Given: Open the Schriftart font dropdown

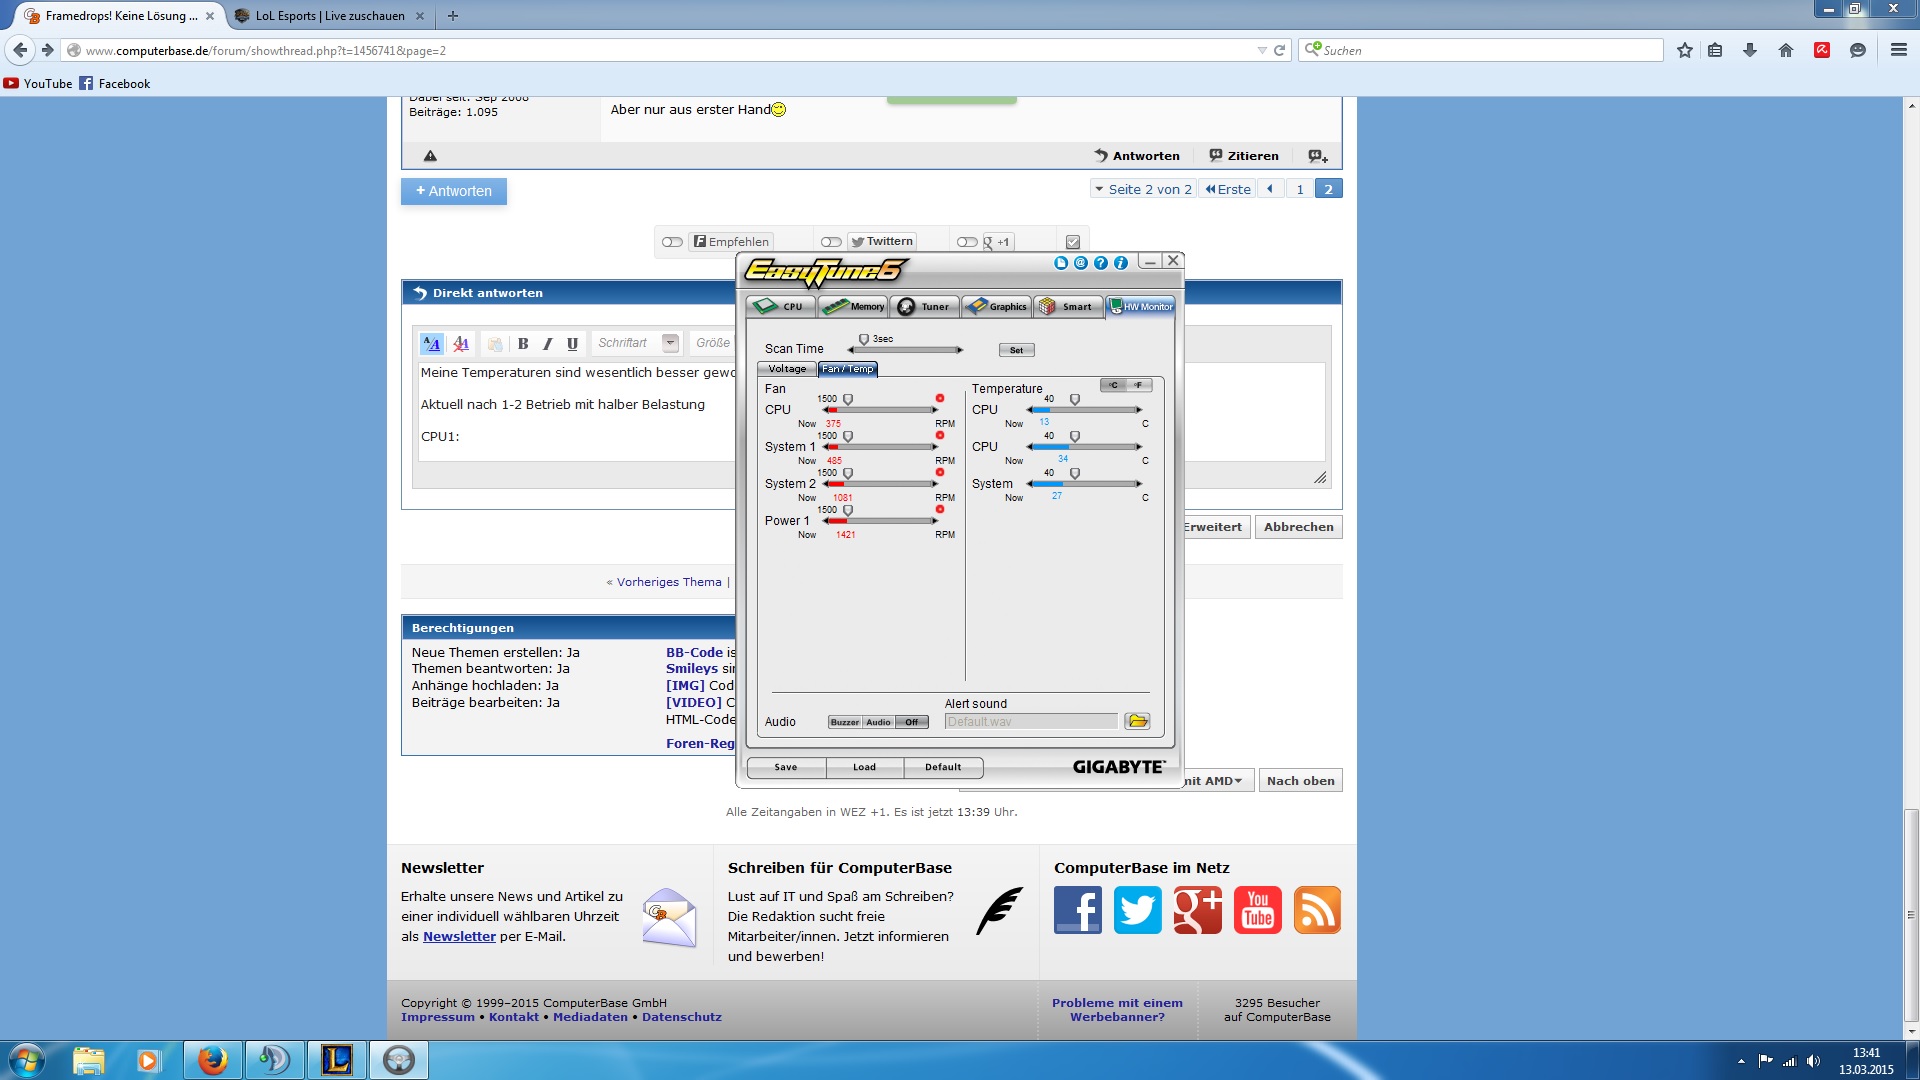Looking at the screenshot, I should tap(670, 343).
